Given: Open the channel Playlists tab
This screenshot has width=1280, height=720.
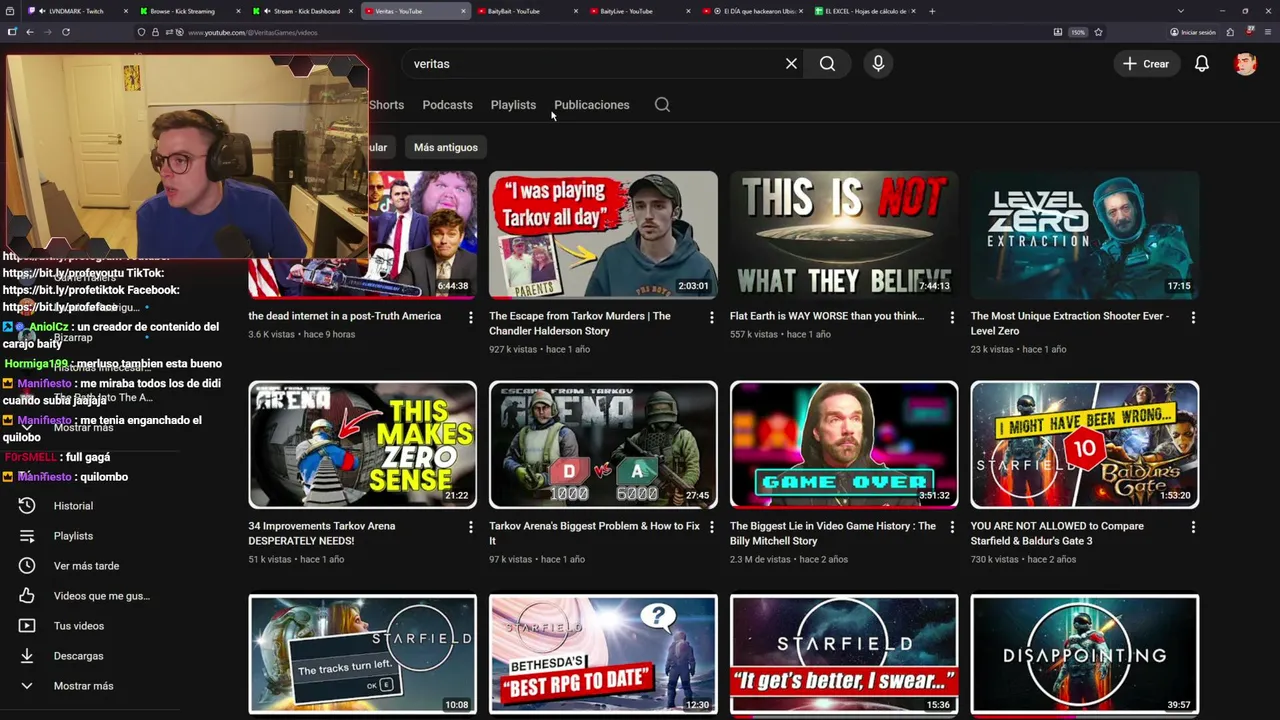Looking at the screenshot, I should 513,105.
